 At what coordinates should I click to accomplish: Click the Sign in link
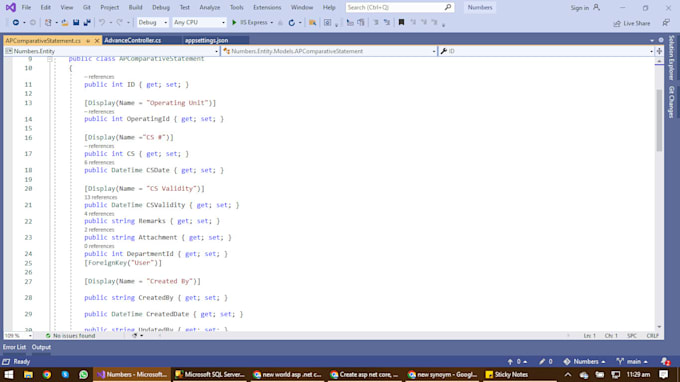tap(580, 8)
